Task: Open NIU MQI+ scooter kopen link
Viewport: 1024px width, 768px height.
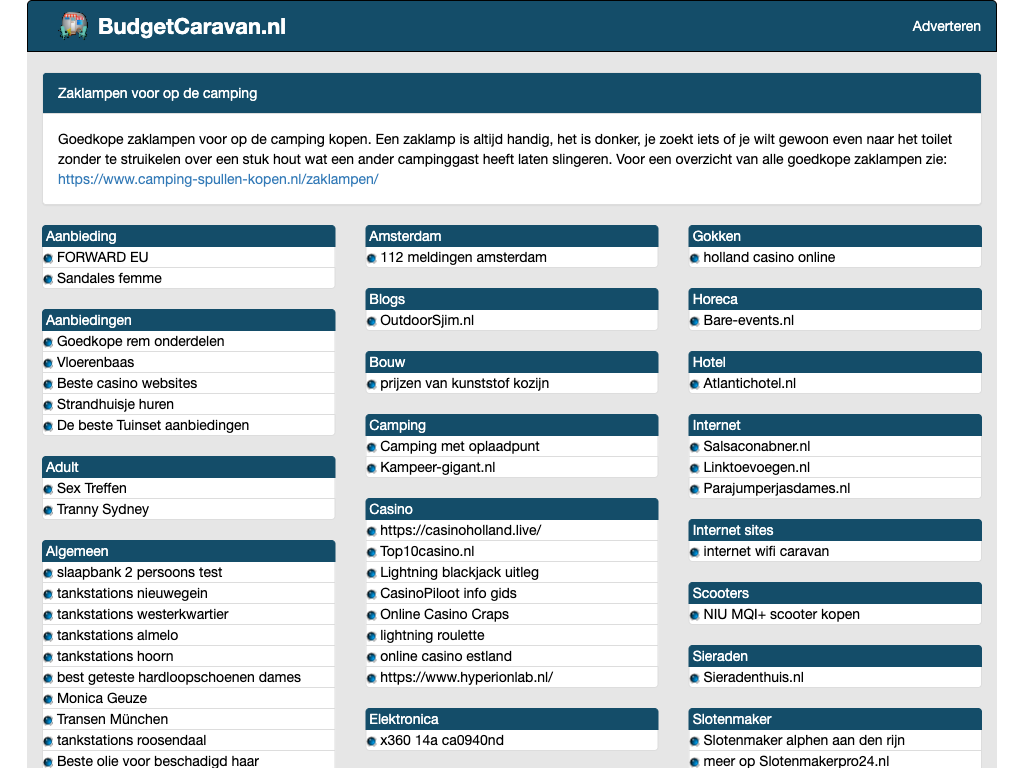Action: [781, 614]
